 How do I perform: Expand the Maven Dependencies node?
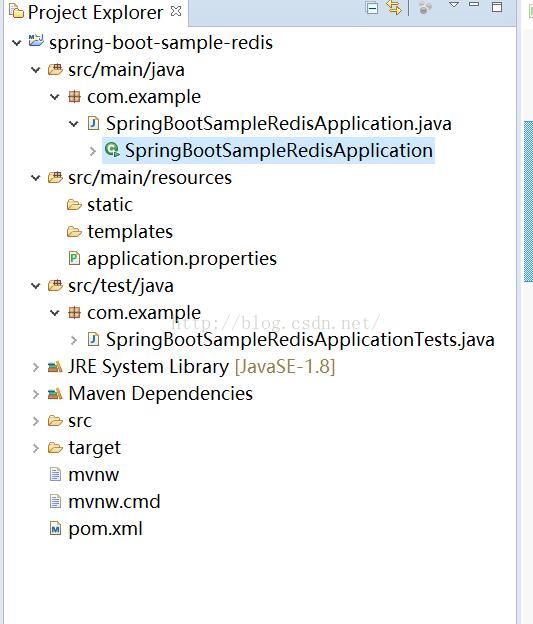[35, 394]
